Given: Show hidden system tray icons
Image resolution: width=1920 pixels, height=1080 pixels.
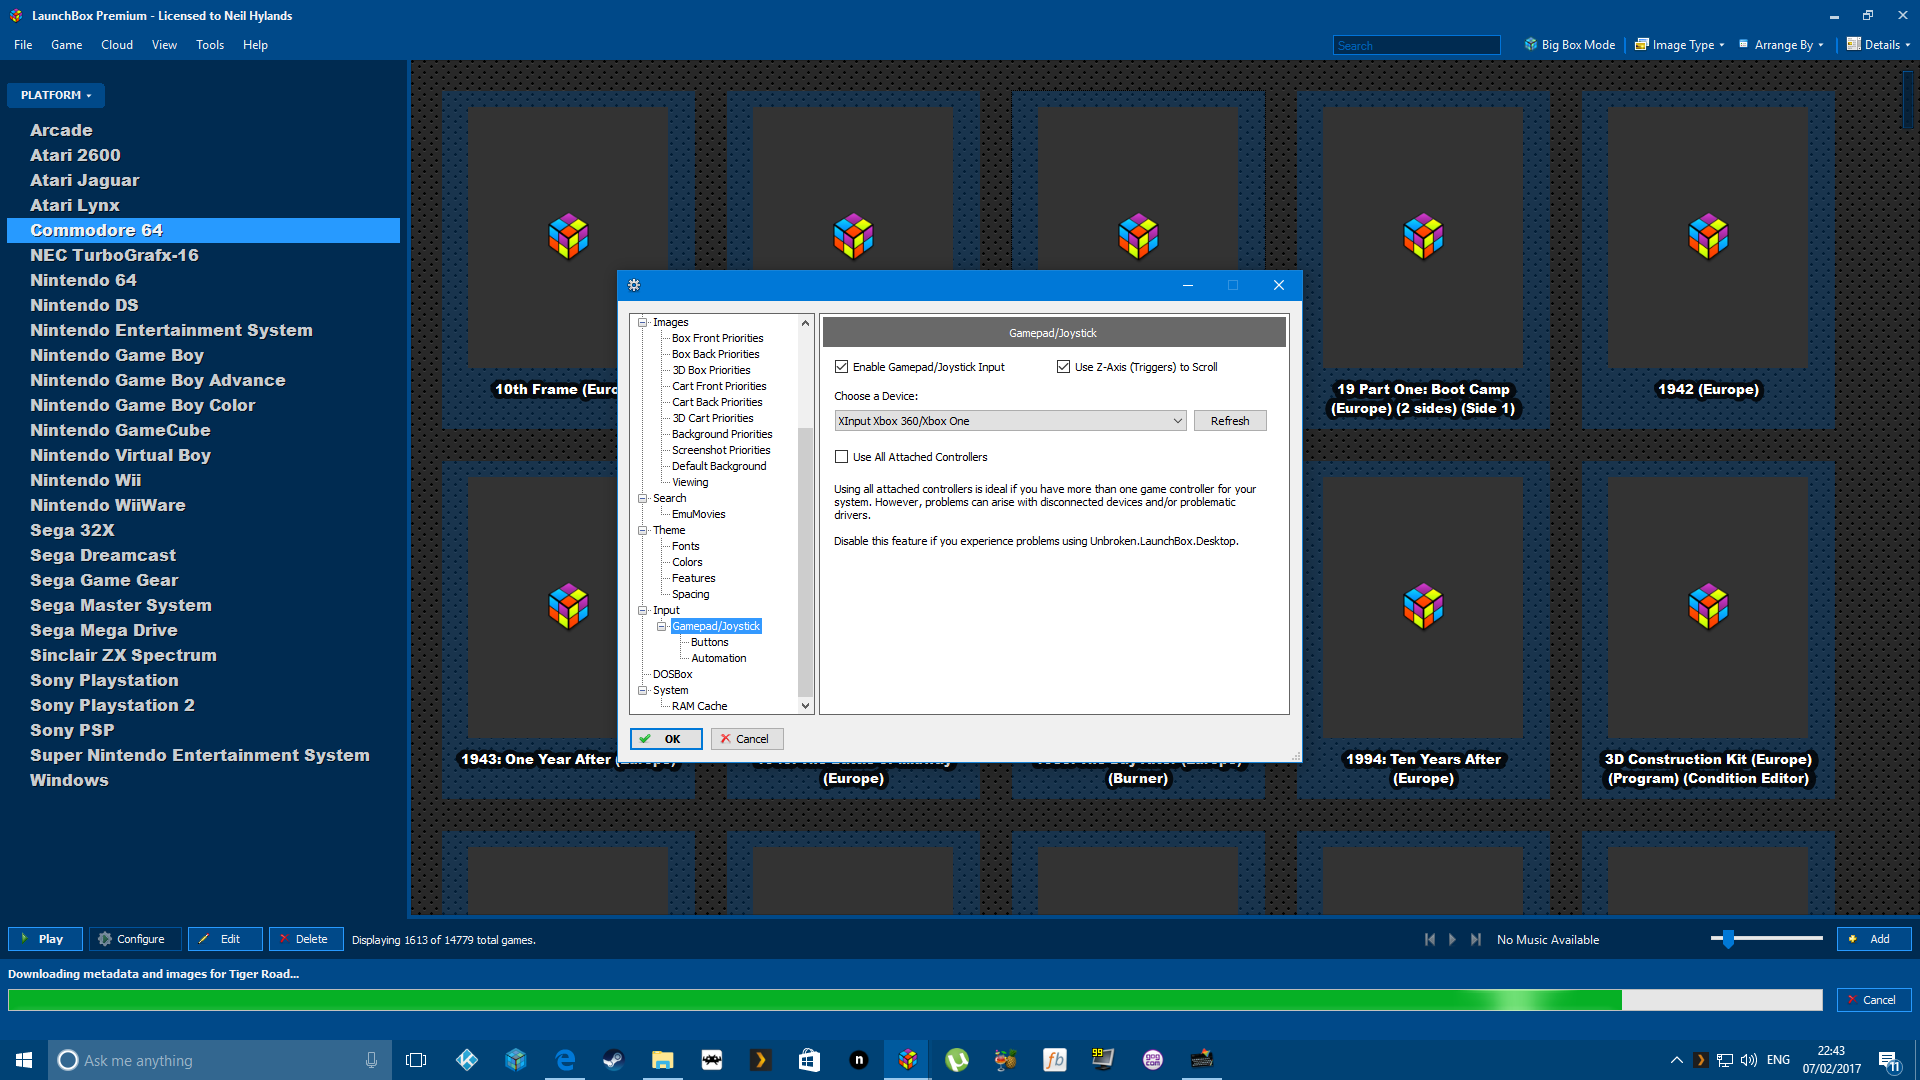Looking at the screenshot, I should coord(1676,1060).
